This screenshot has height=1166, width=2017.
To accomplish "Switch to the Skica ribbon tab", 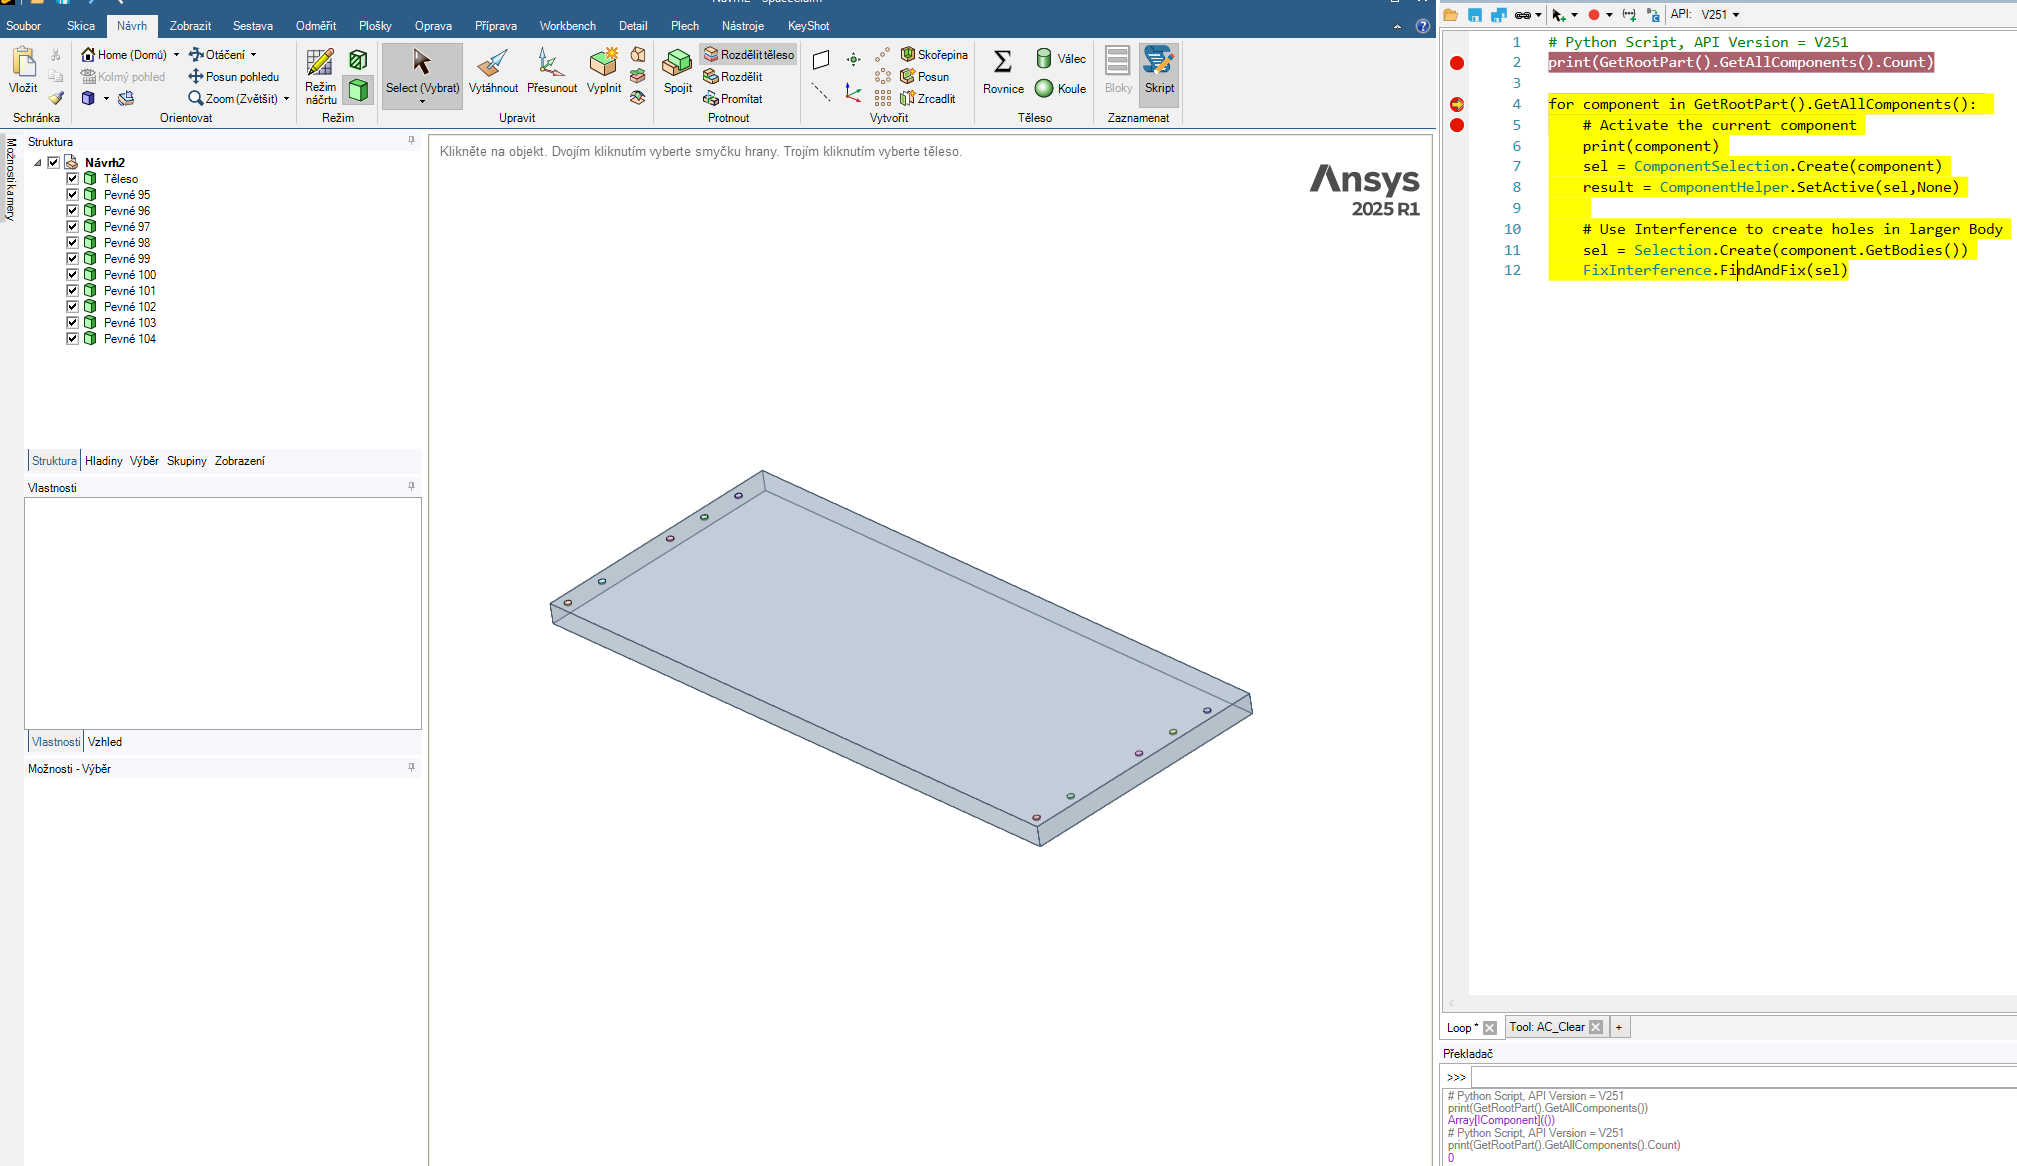I will (x=81, y=26).
